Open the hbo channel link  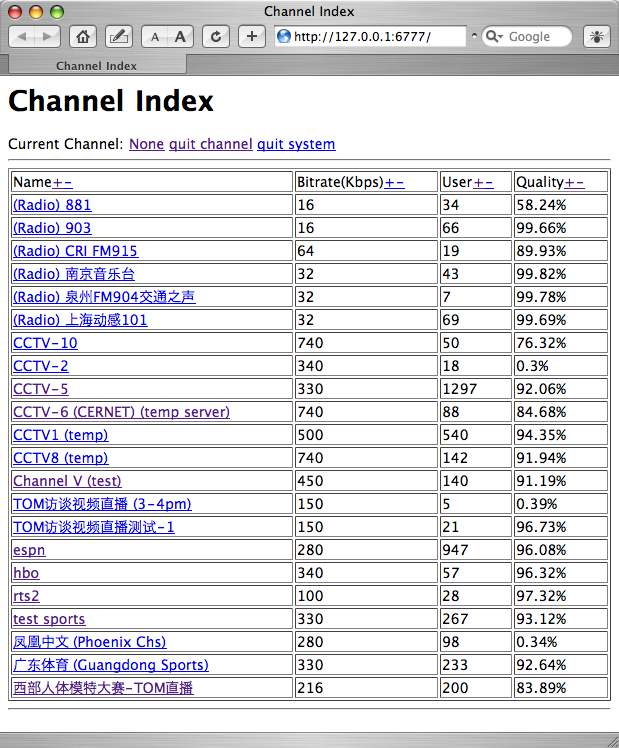click(26, 573)
